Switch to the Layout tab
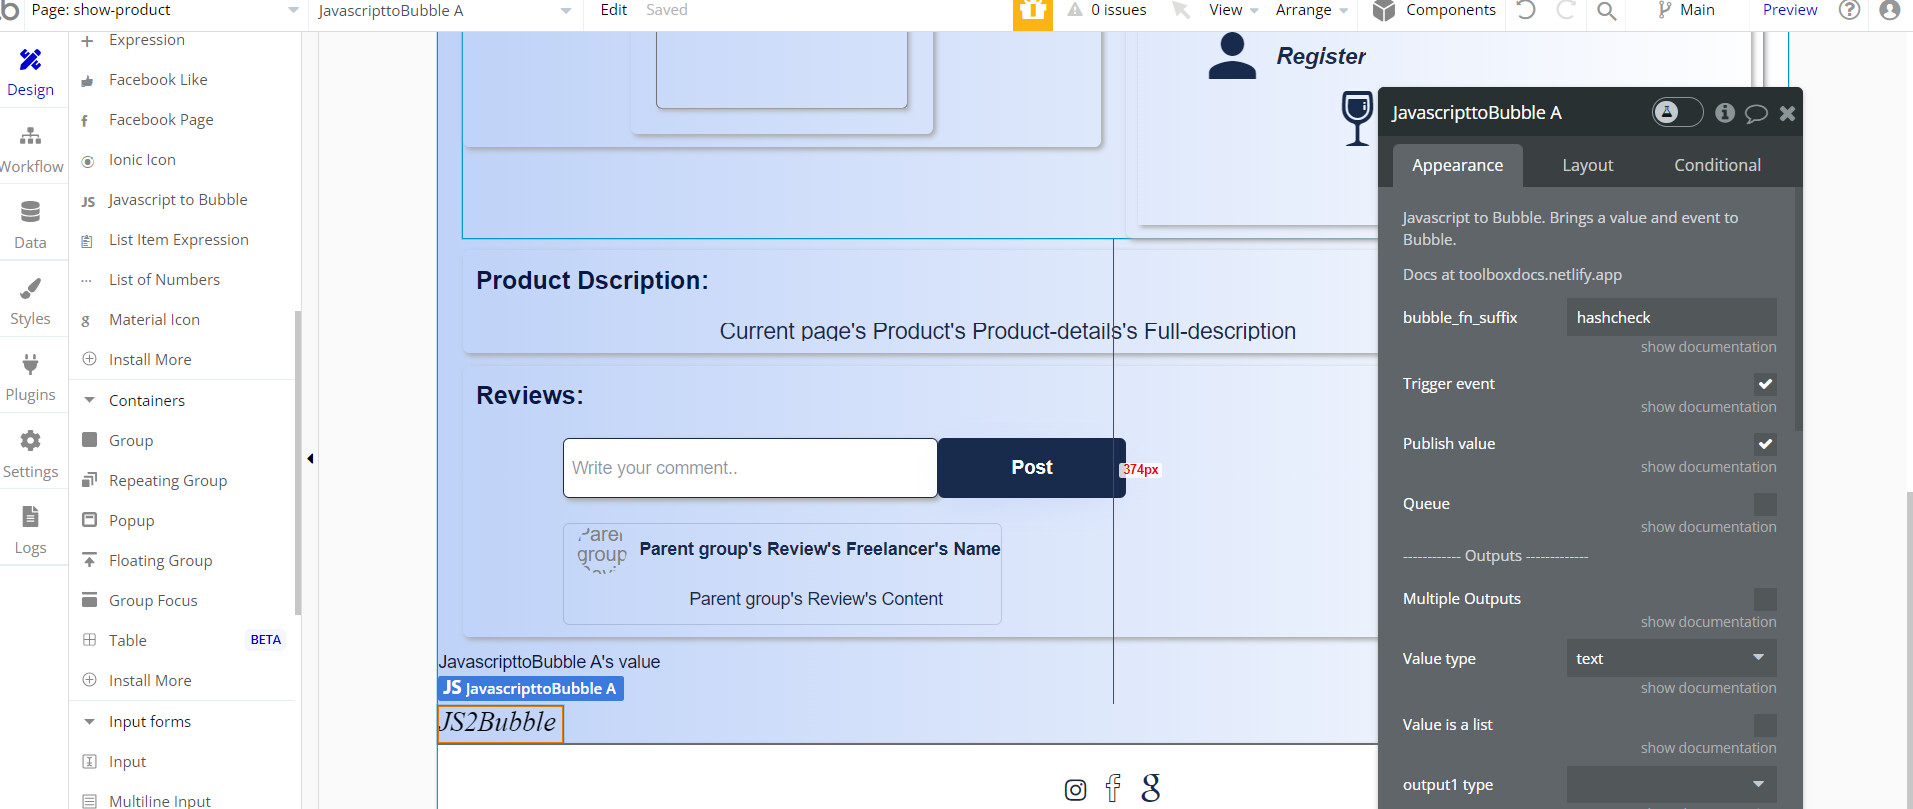 coord(1587,165)
